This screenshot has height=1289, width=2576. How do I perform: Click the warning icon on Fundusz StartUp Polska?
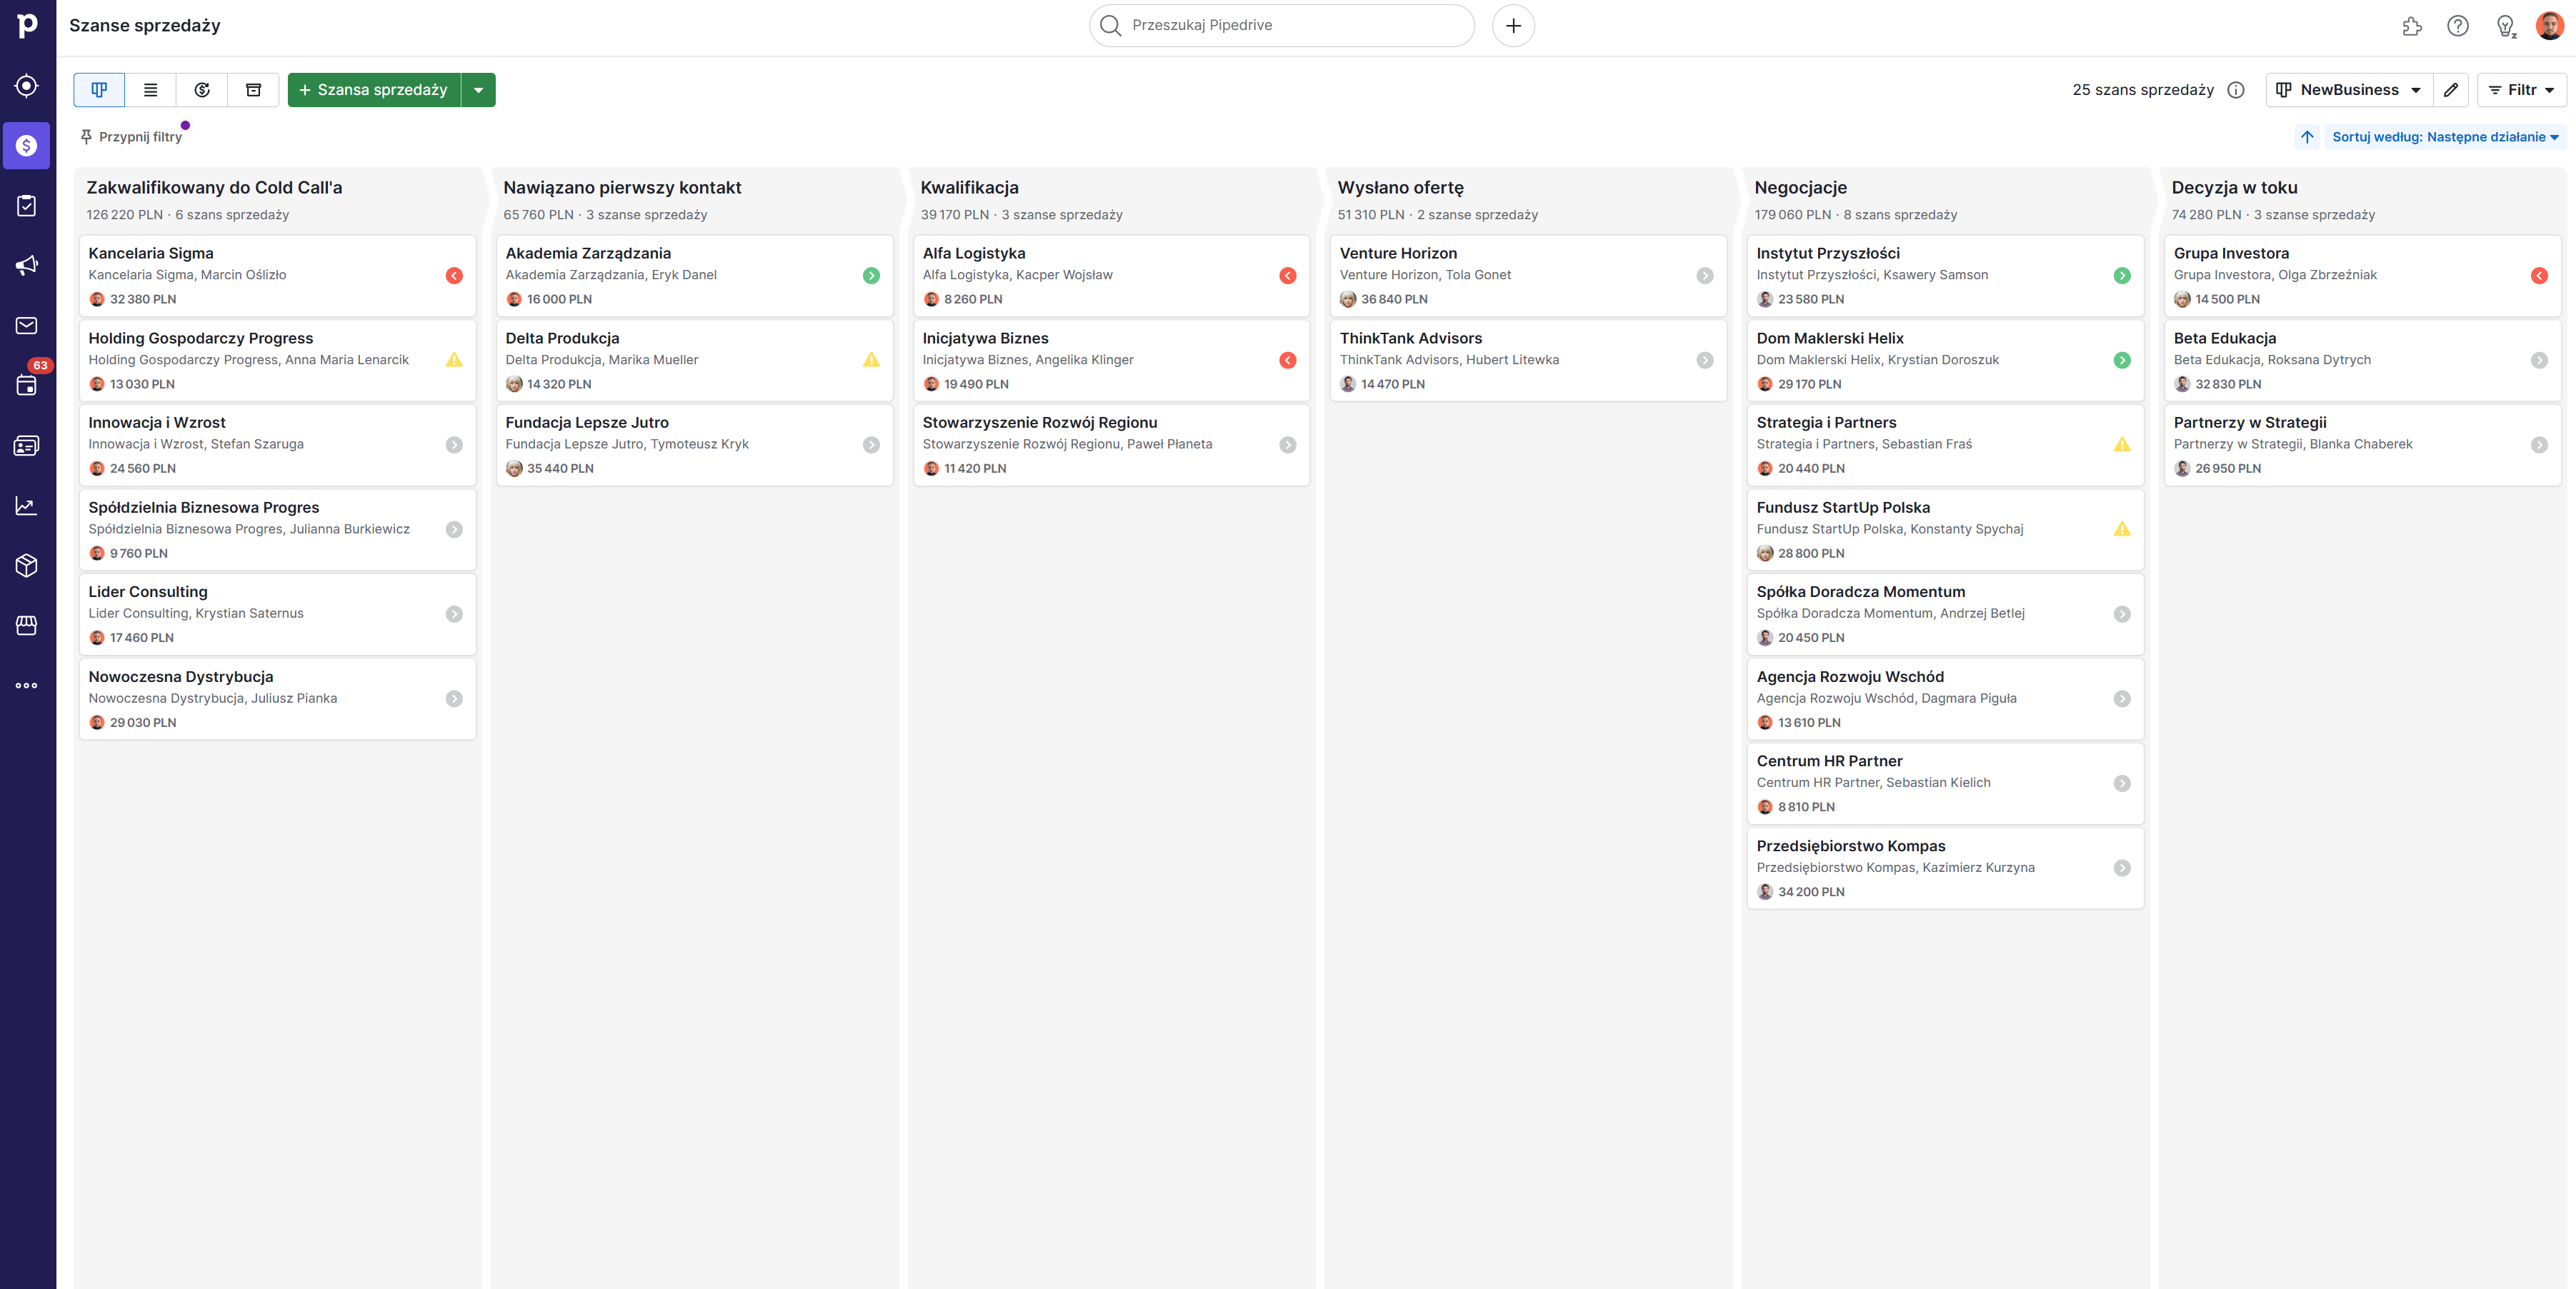click(x=2122, y=529)
